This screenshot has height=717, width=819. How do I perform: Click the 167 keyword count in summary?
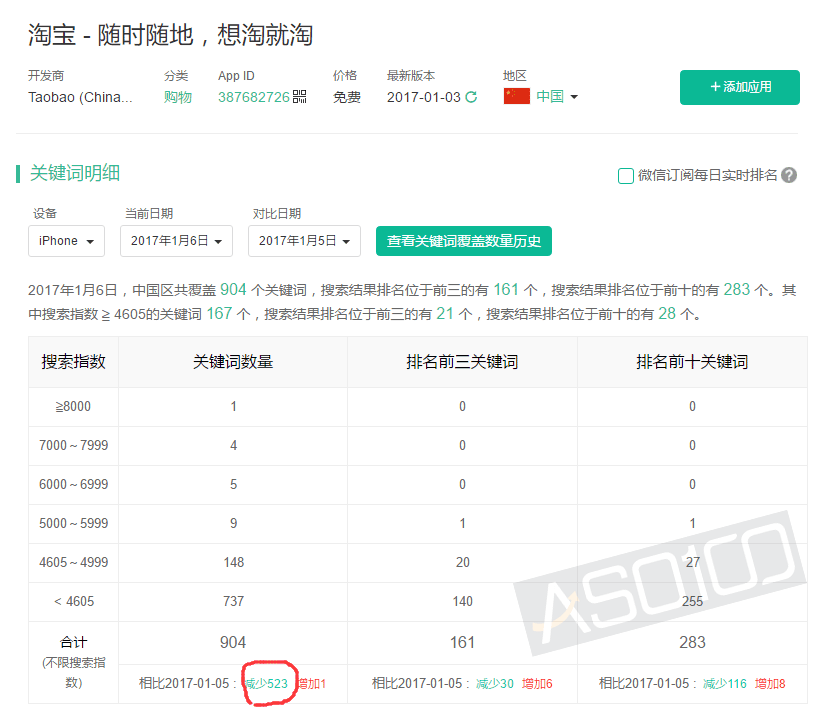pyautogui.click(x=219, y=313)
